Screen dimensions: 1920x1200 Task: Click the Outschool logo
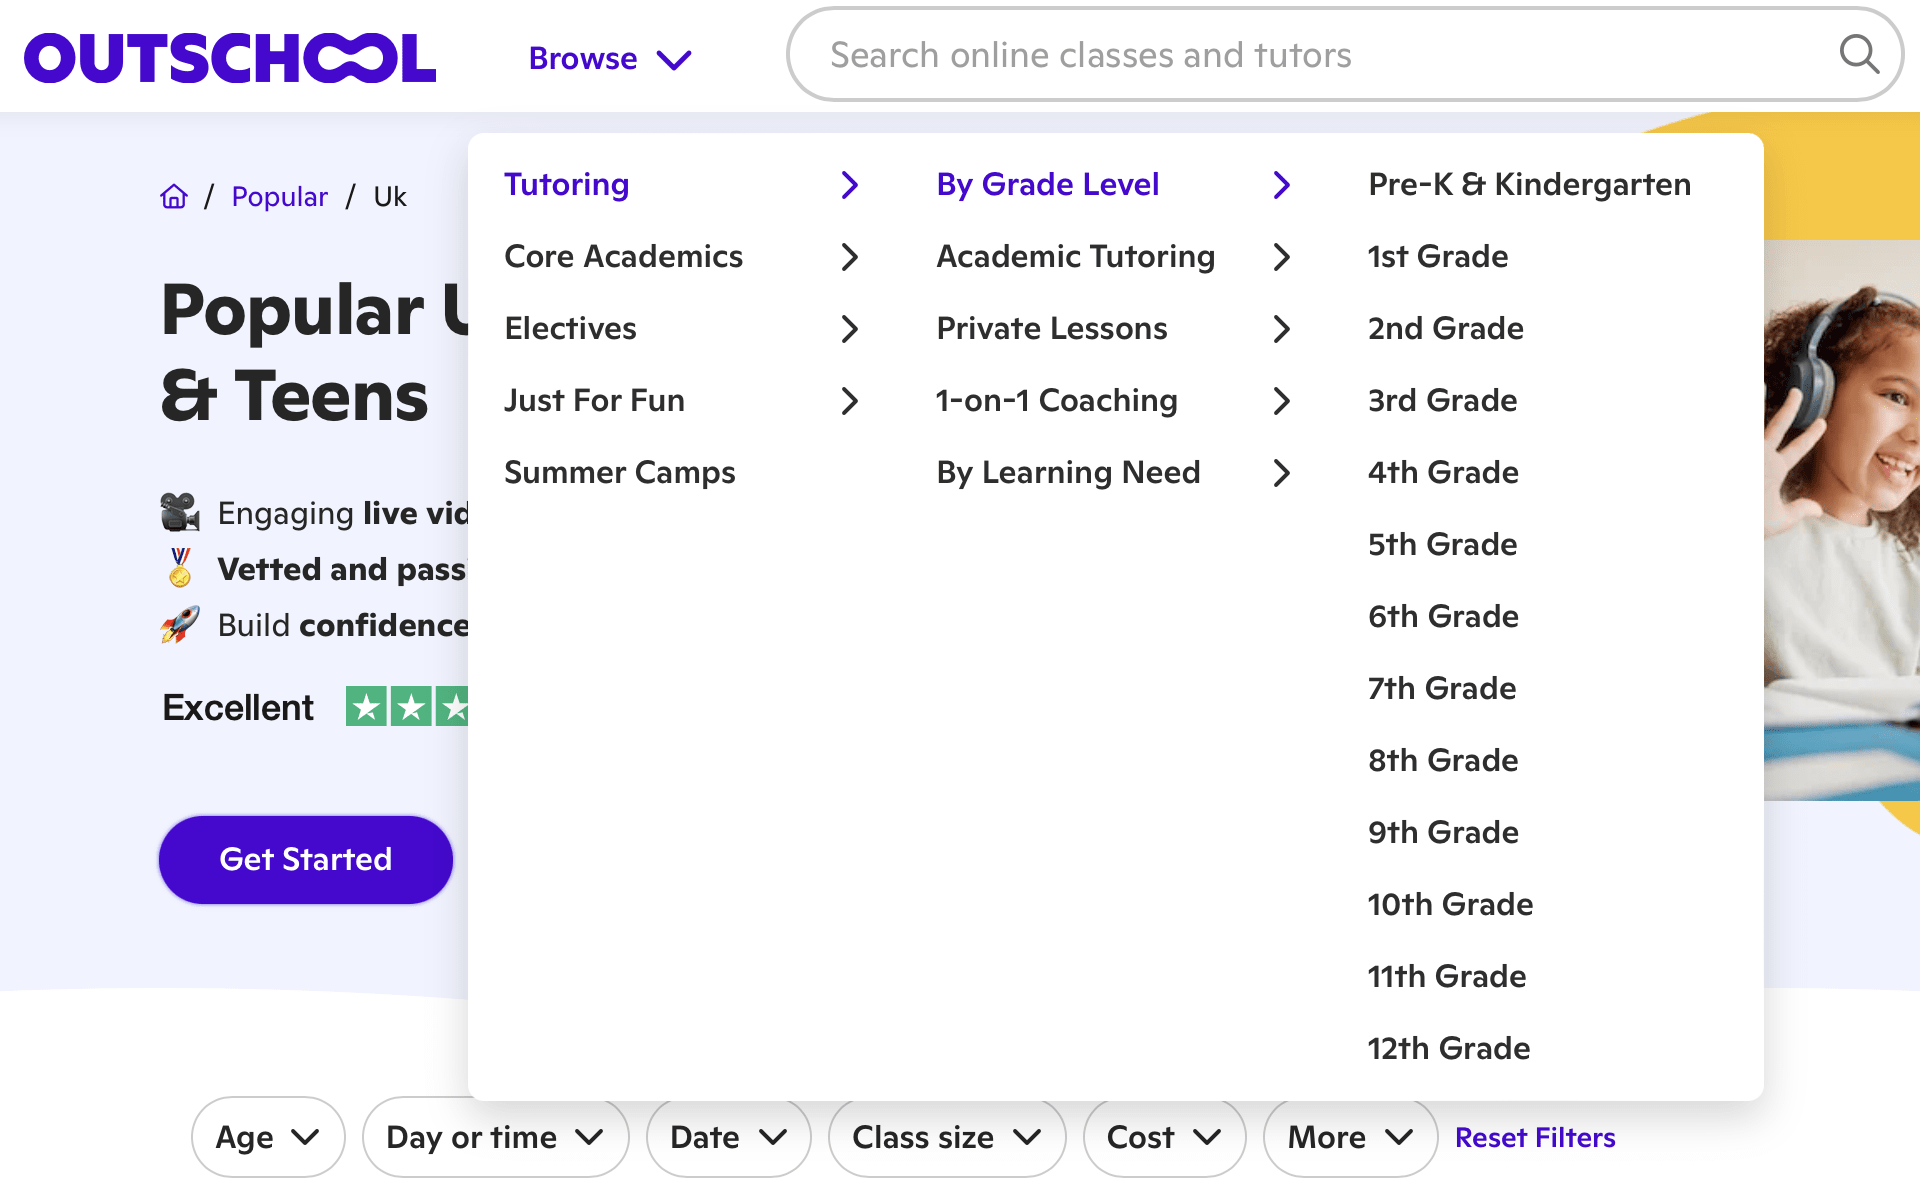(x=228, y=57)
